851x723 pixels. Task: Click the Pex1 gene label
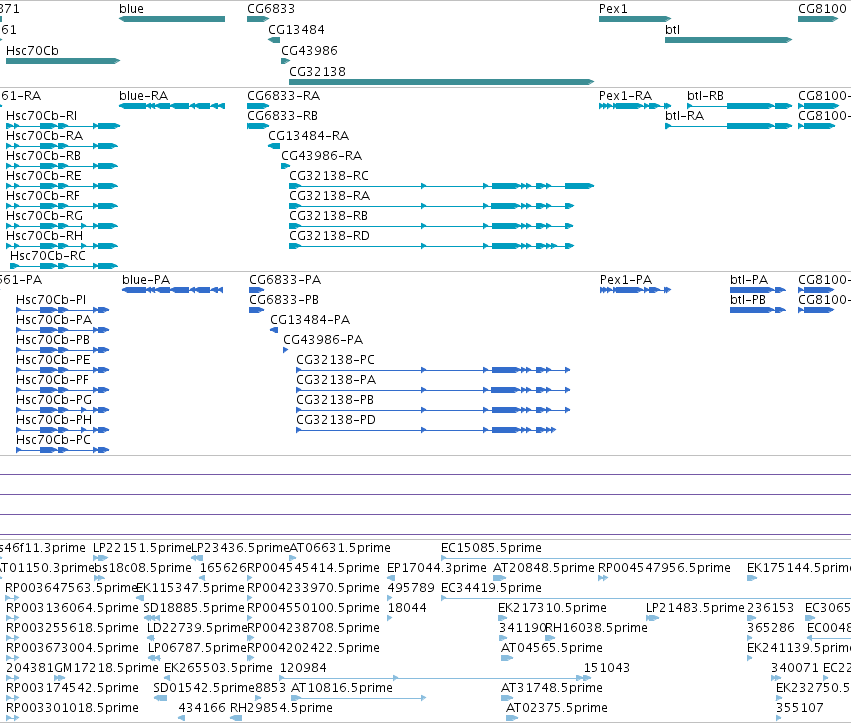(613, 9)
